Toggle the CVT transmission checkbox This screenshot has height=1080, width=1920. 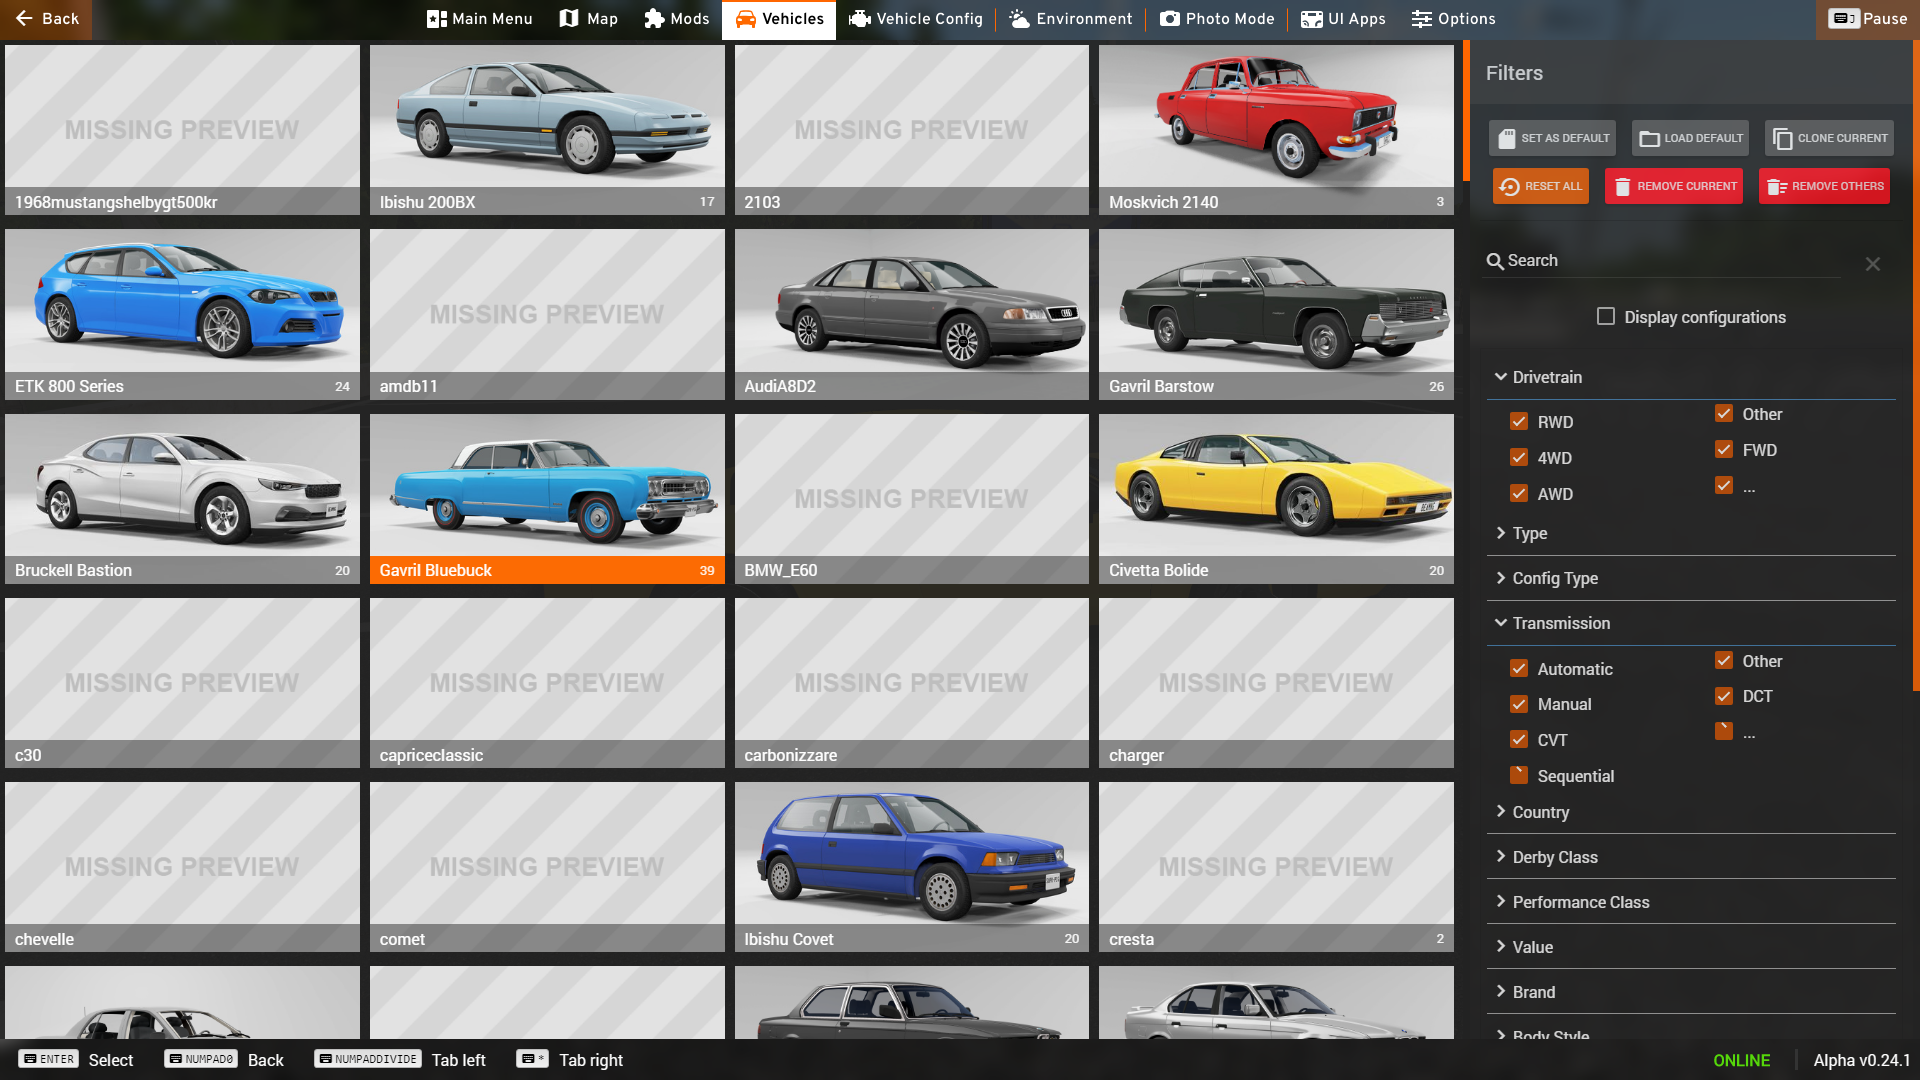(1519, 740)
